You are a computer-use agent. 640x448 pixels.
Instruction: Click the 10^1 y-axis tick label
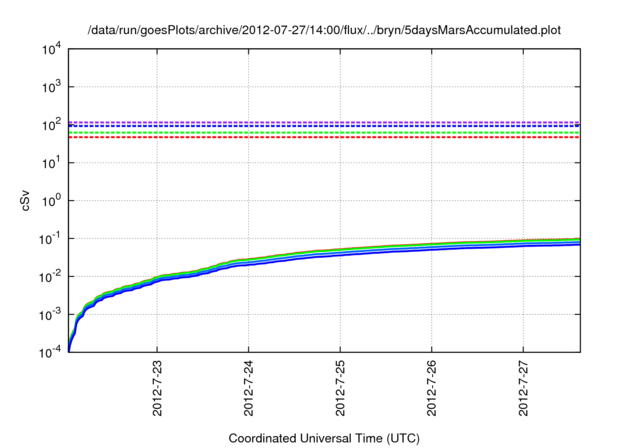click(51, 163)
